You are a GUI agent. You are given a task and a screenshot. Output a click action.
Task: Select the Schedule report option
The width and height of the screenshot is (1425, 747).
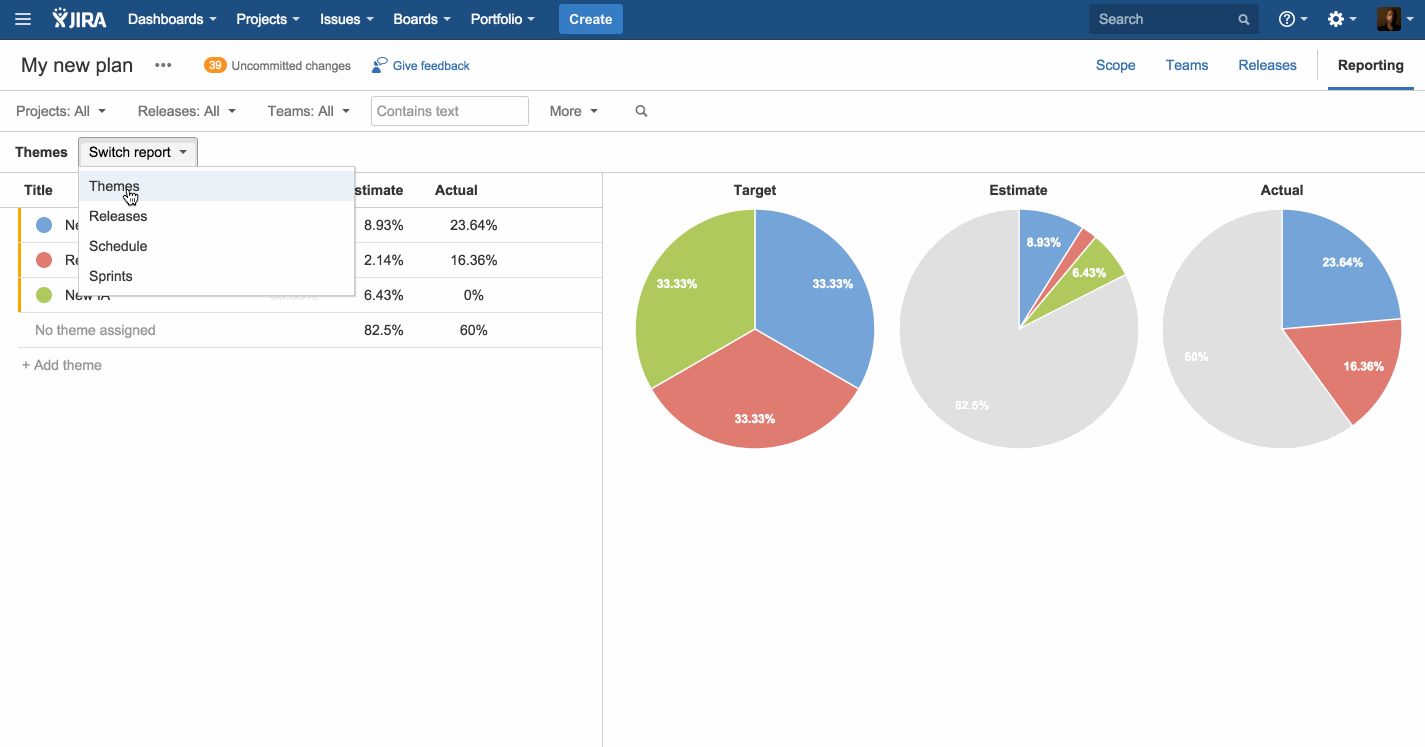tap(117, 246)
